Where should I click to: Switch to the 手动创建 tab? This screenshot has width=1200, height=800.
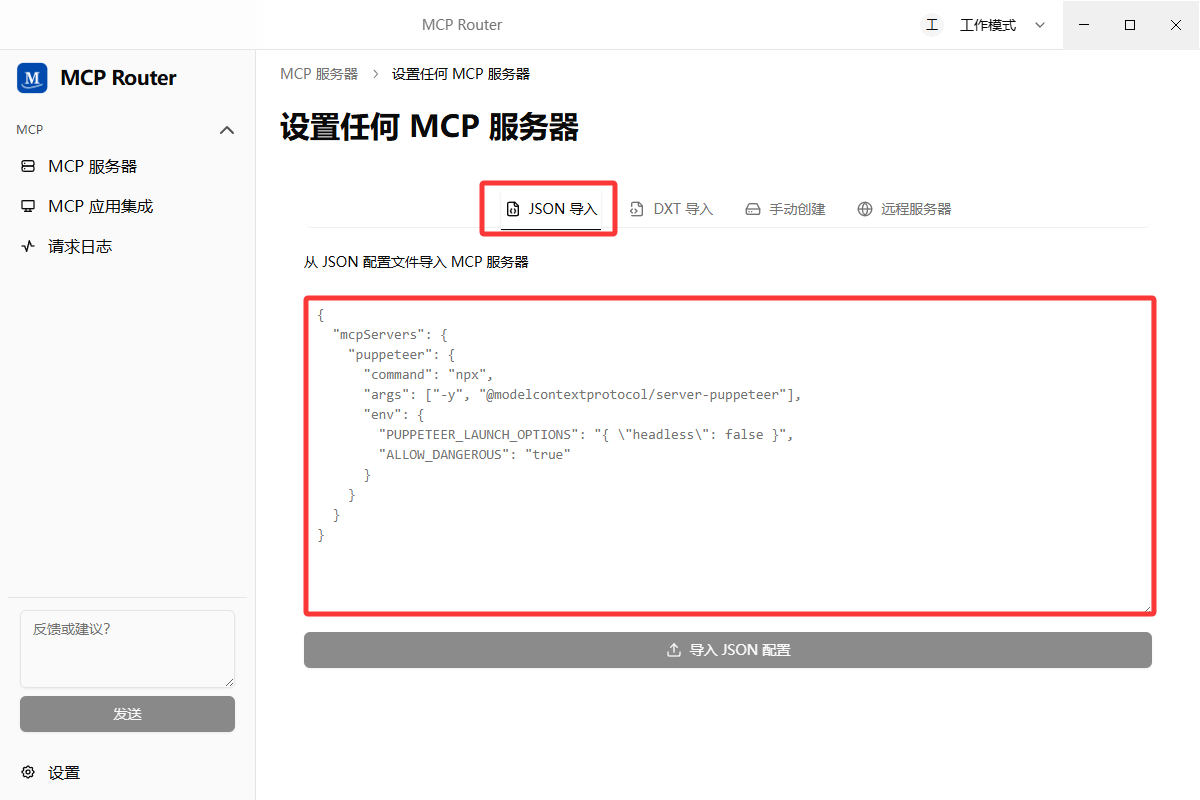(x=785, y=209)
